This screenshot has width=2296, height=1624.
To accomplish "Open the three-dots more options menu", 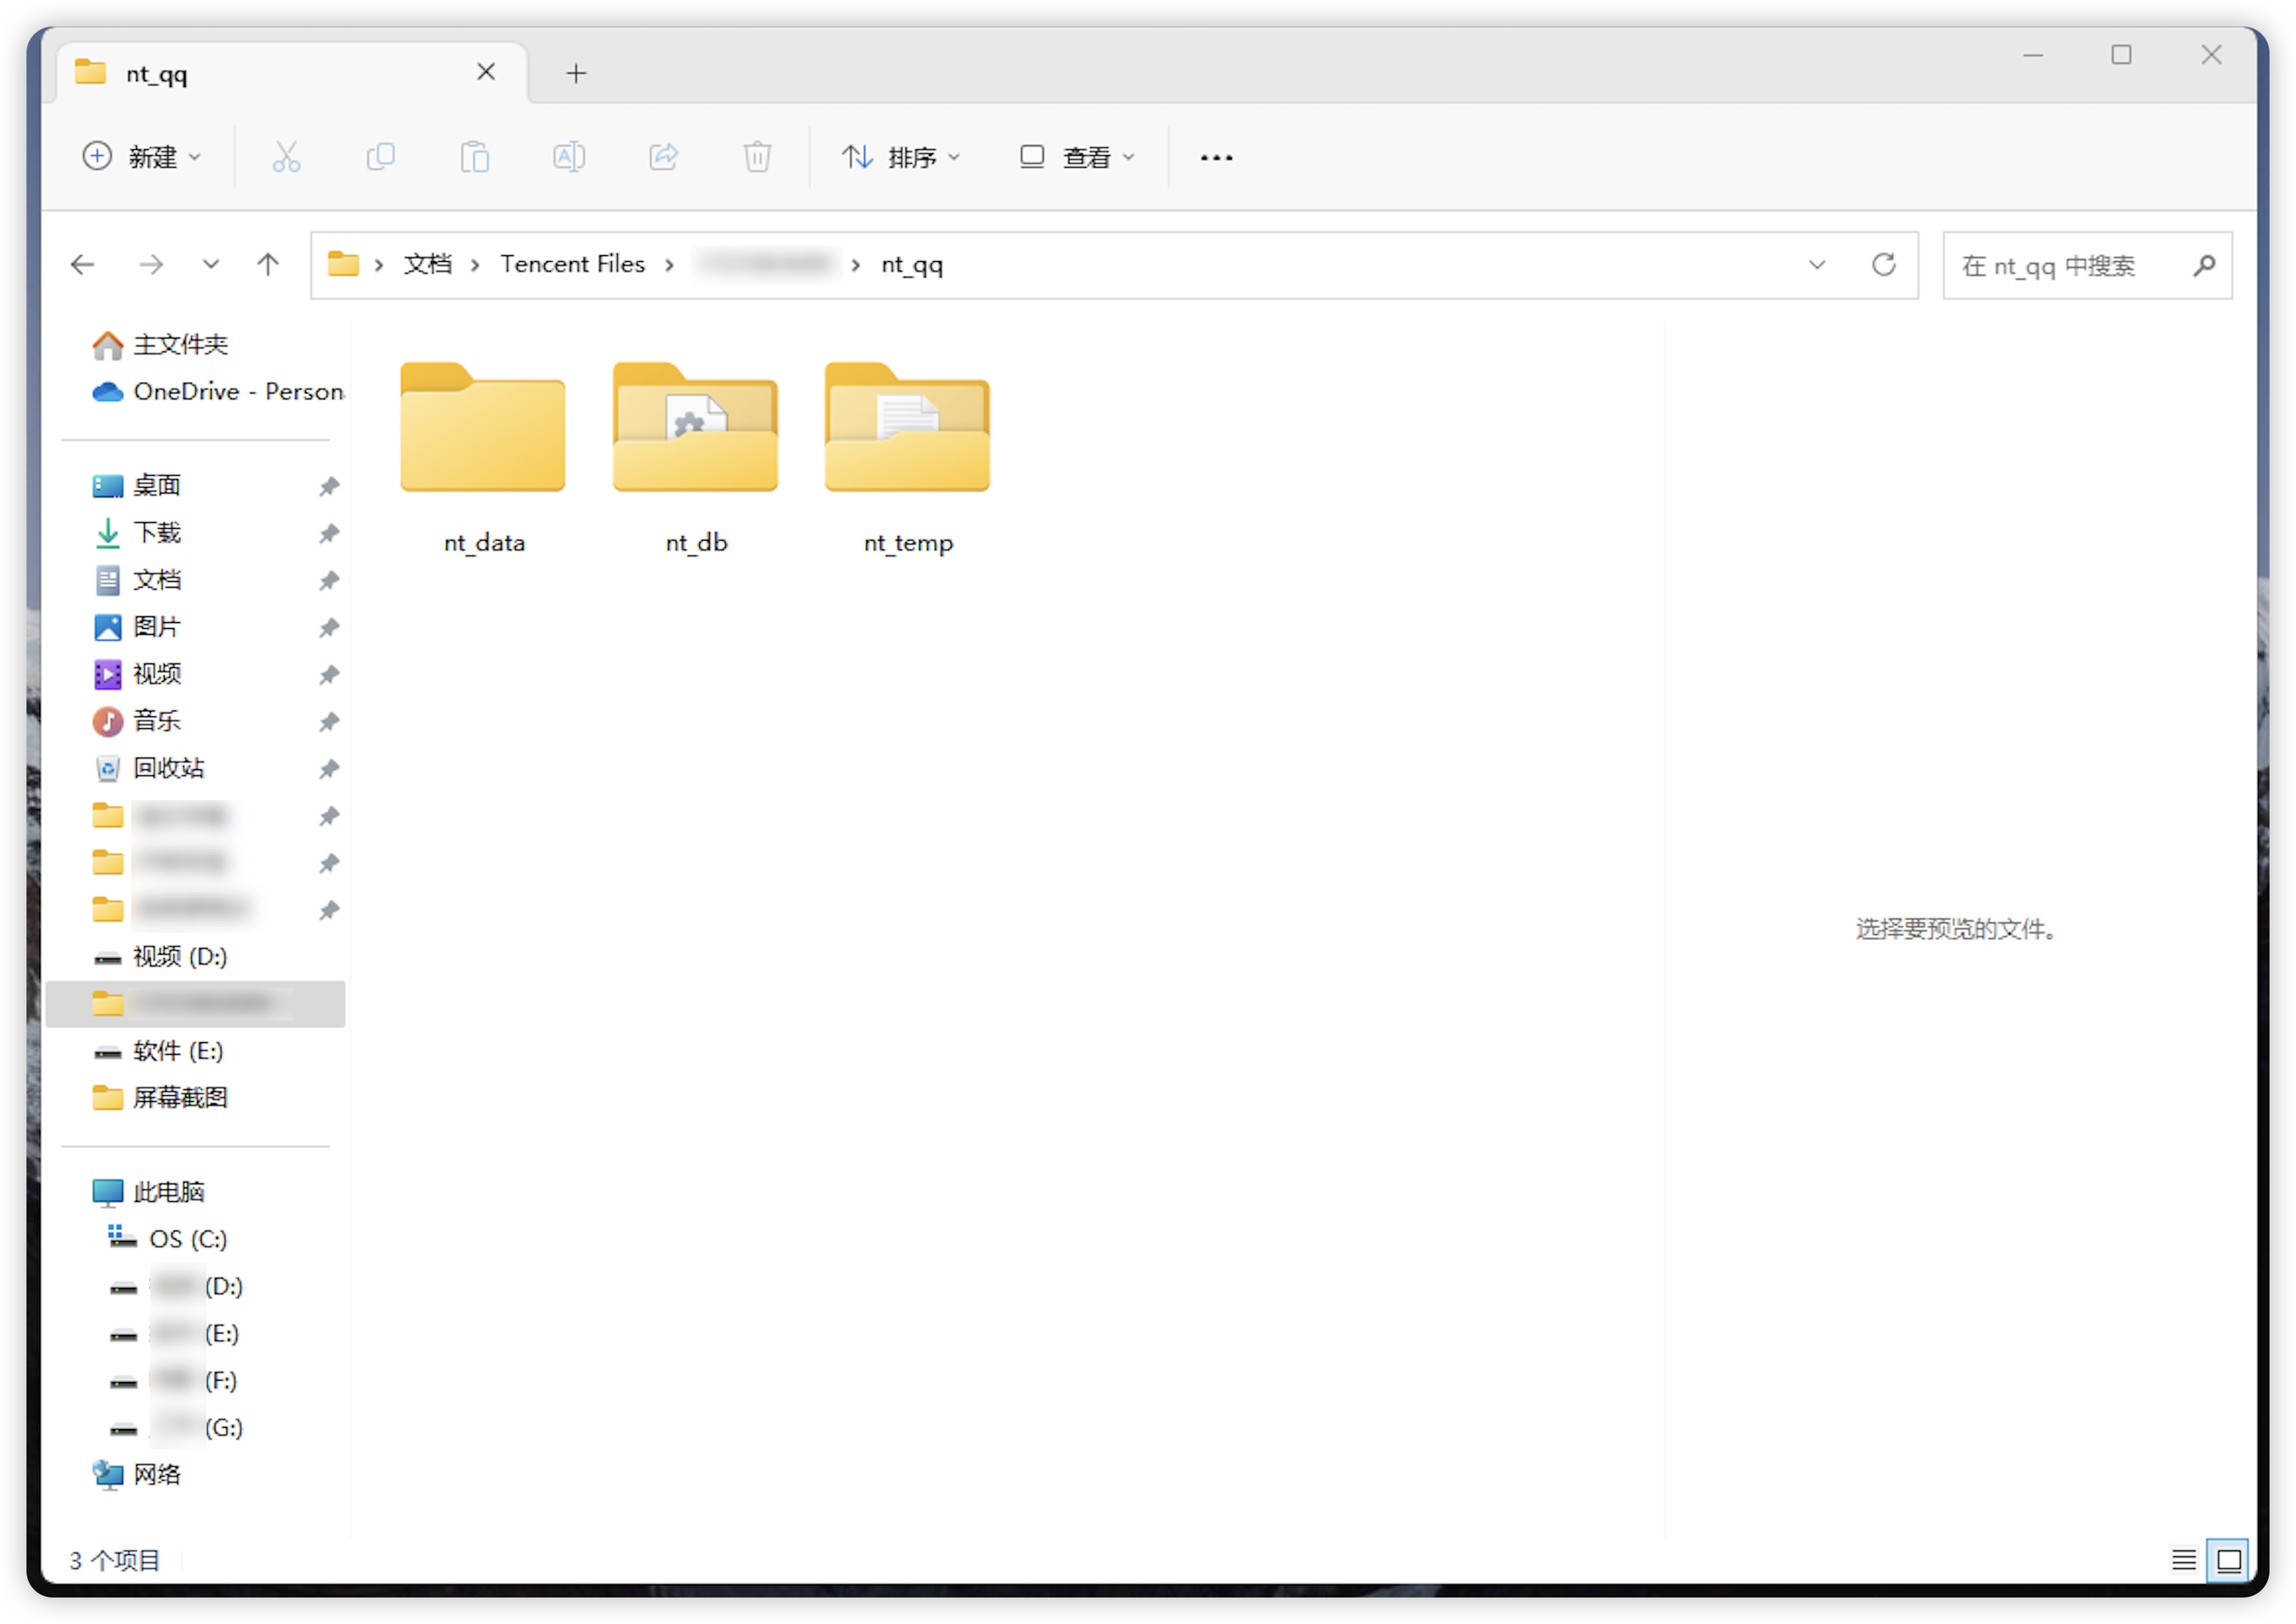I will click(1216, 157).
